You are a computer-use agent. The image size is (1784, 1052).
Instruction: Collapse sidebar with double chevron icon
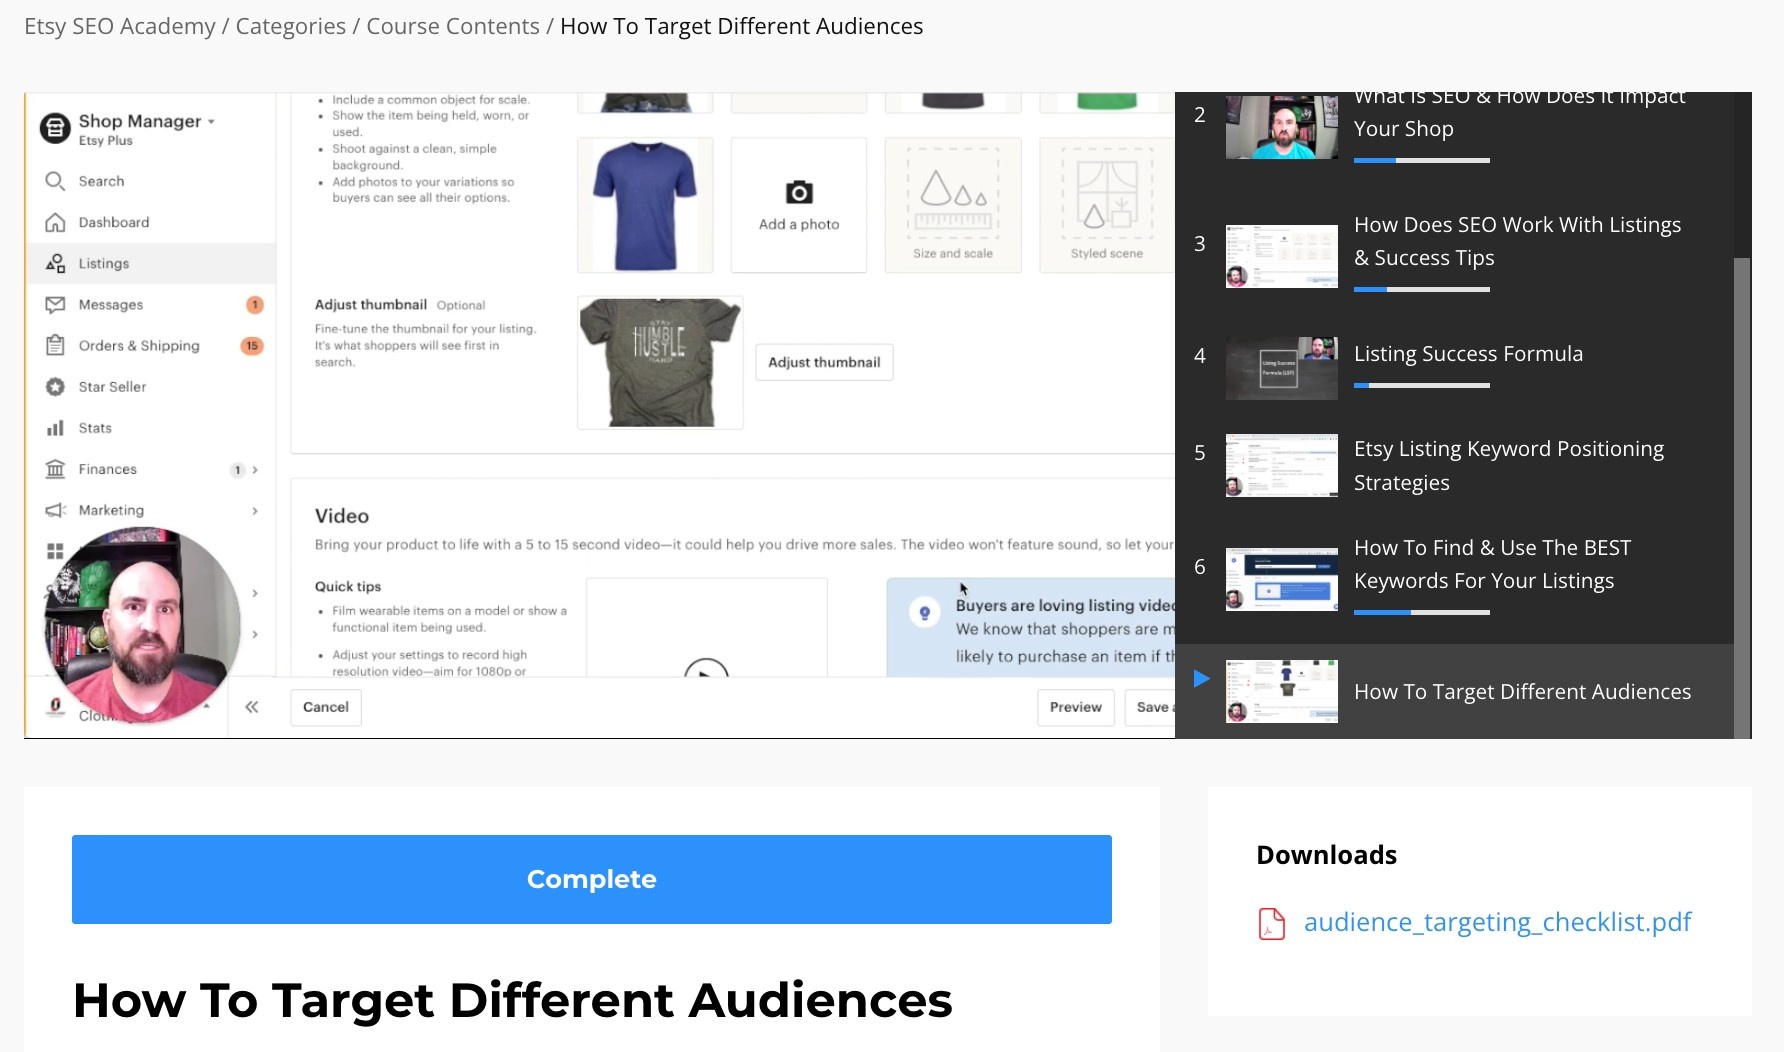(252, 707)
